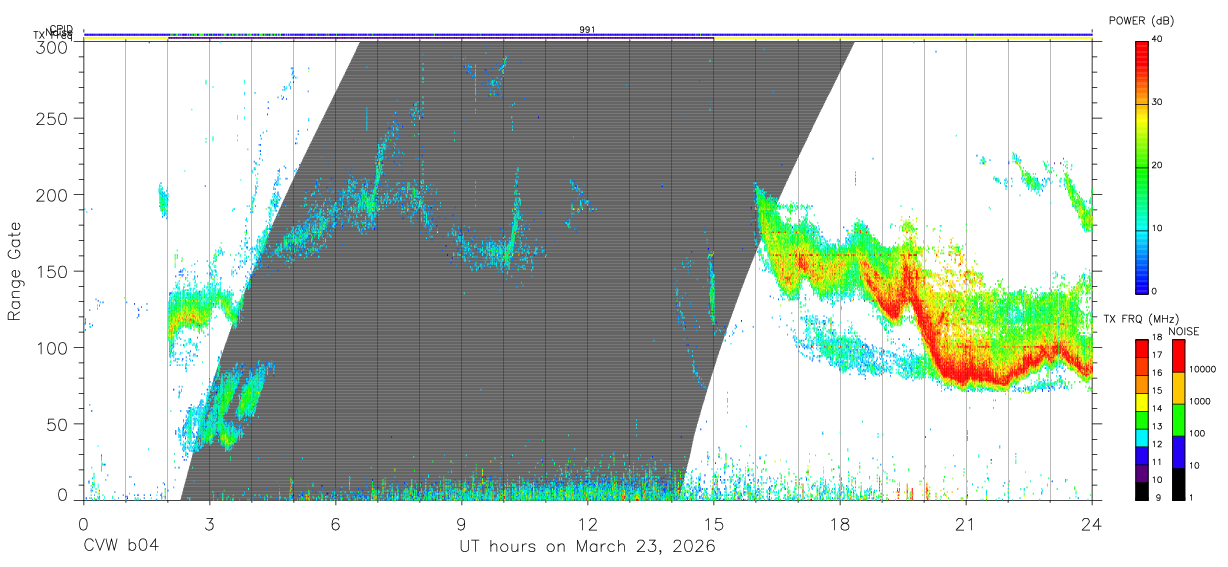Click the purple 10–11 MHz TX FRQ swatch

pyautogui.click(x=1142, y=473)
